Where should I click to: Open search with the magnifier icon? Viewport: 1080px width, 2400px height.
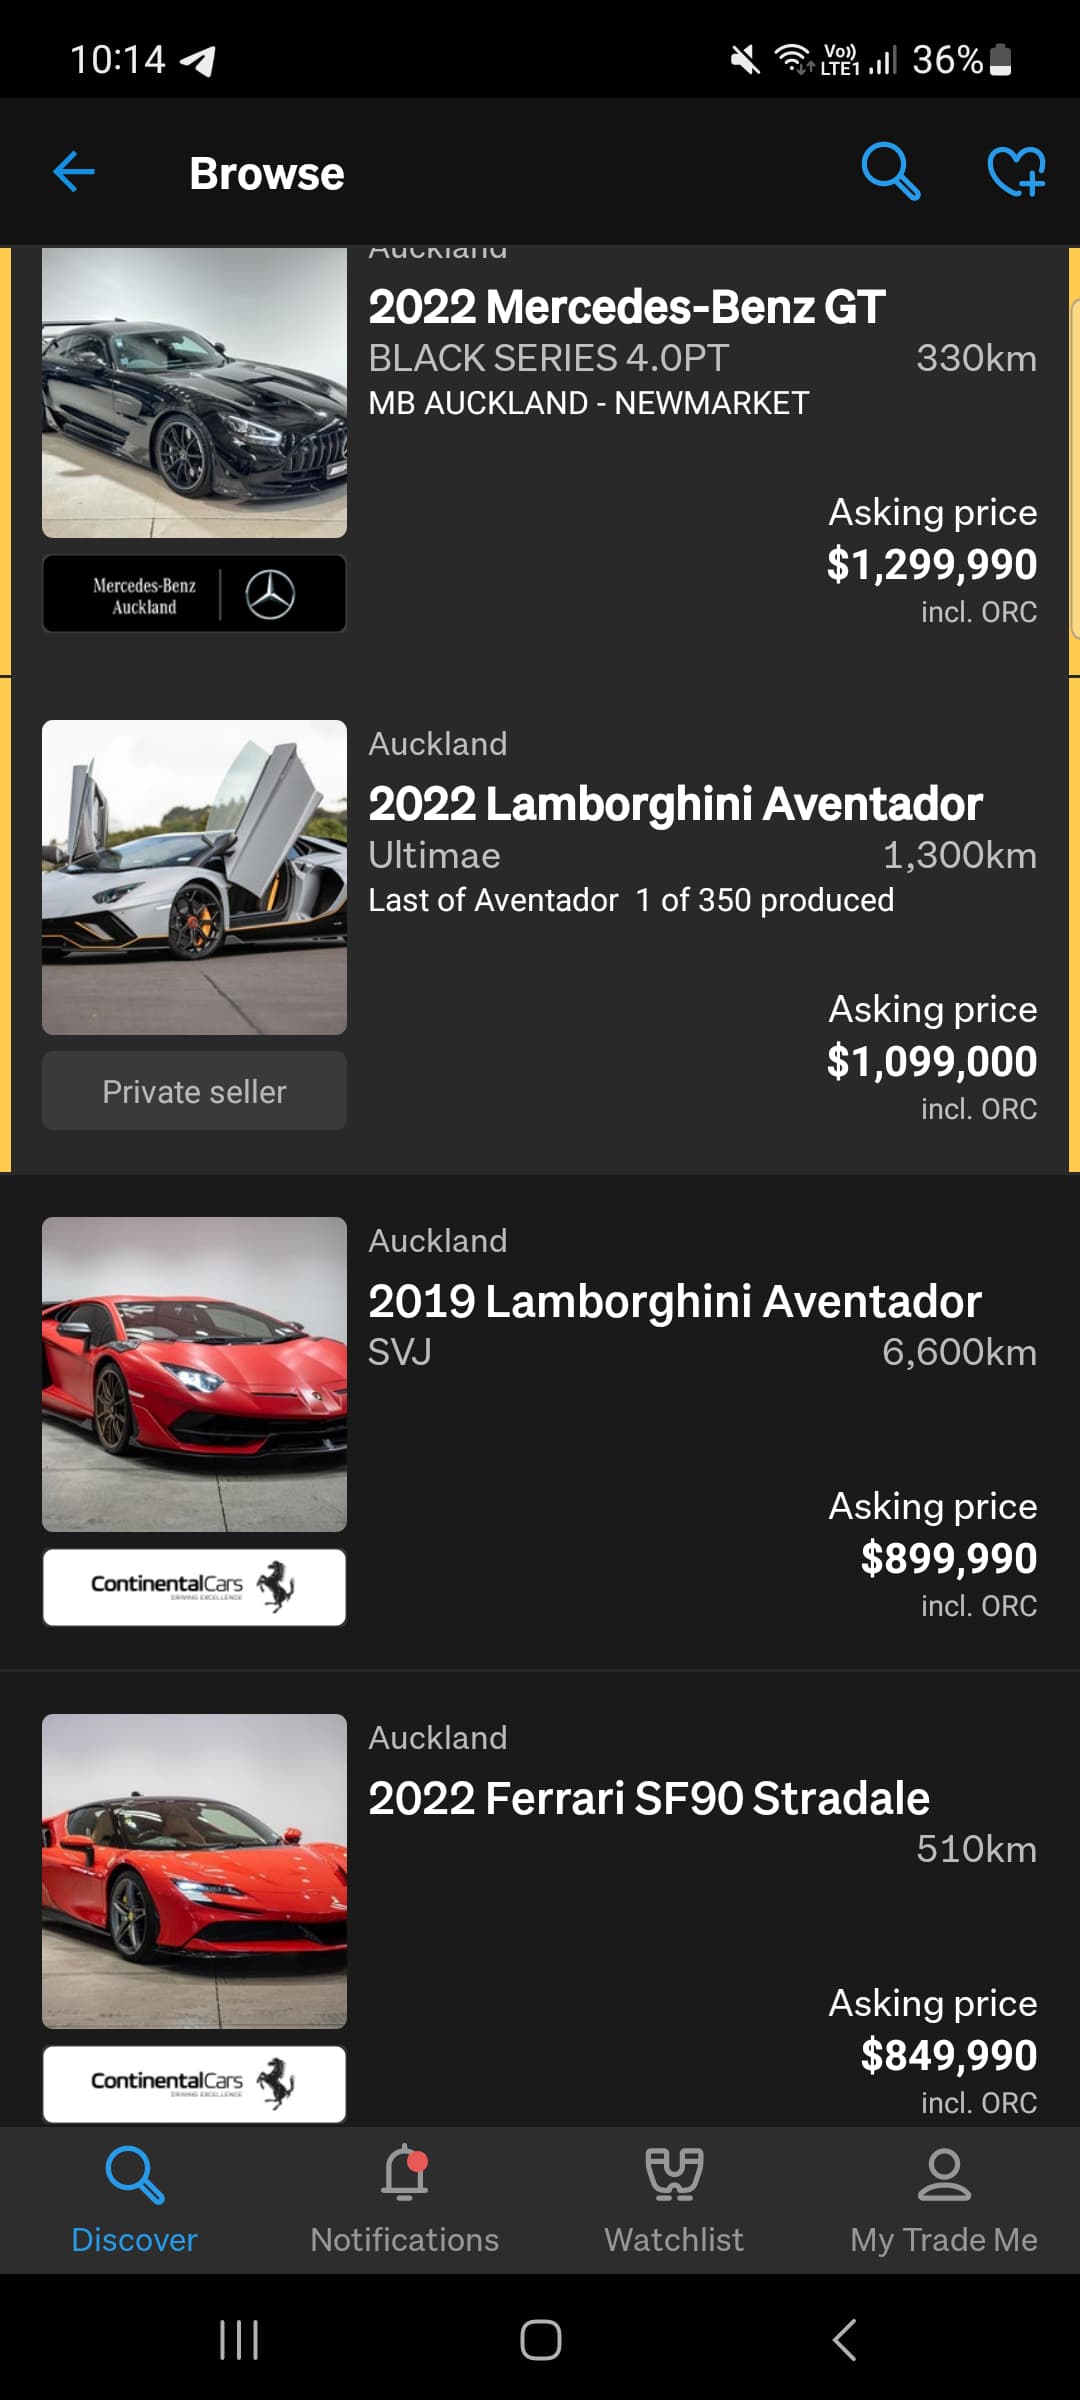tap(890, 171)
